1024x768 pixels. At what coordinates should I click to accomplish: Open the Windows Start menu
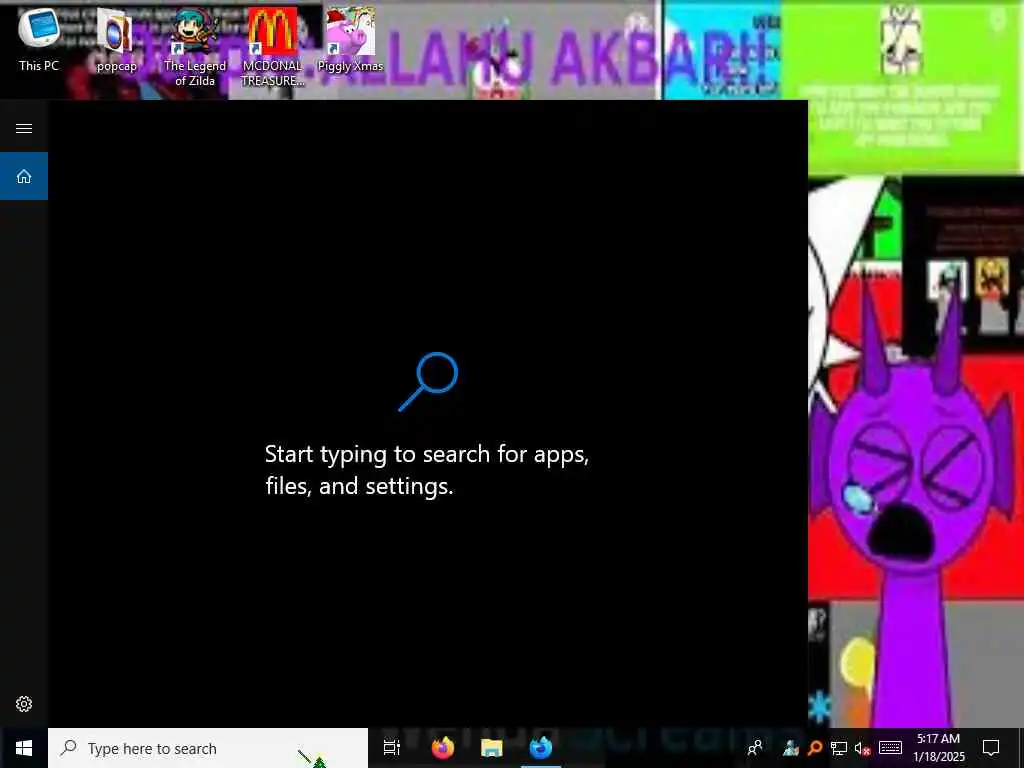(24, 748)
